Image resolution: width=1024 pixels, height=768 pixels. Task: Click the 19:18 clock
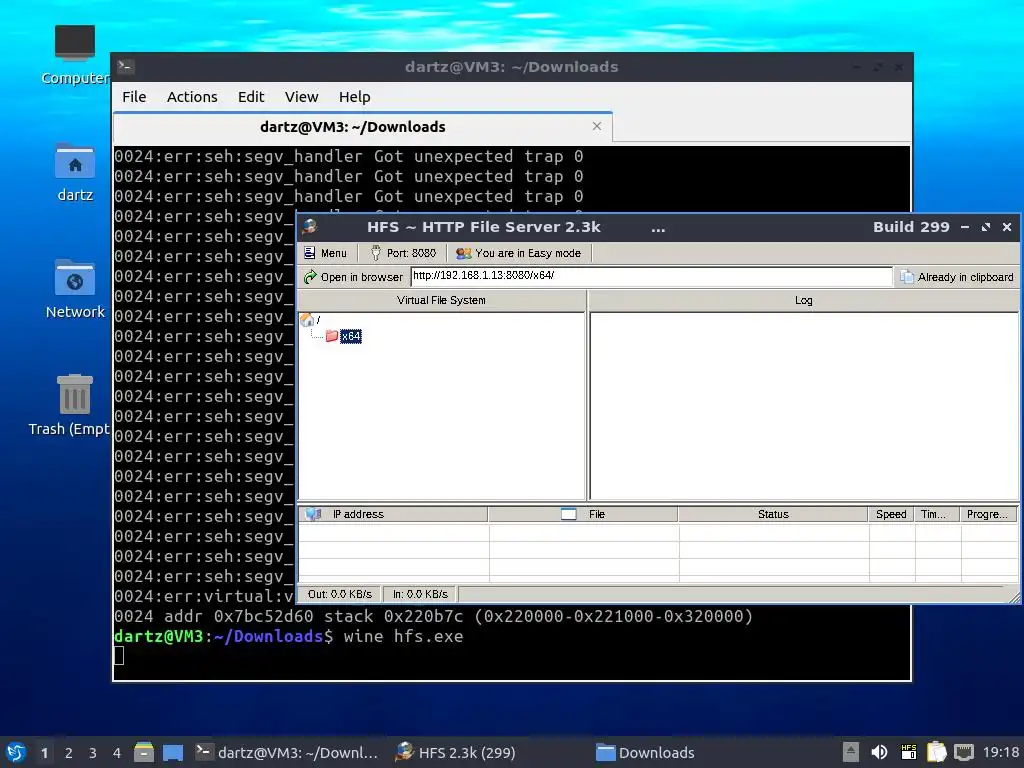(x=1000, y=752)
